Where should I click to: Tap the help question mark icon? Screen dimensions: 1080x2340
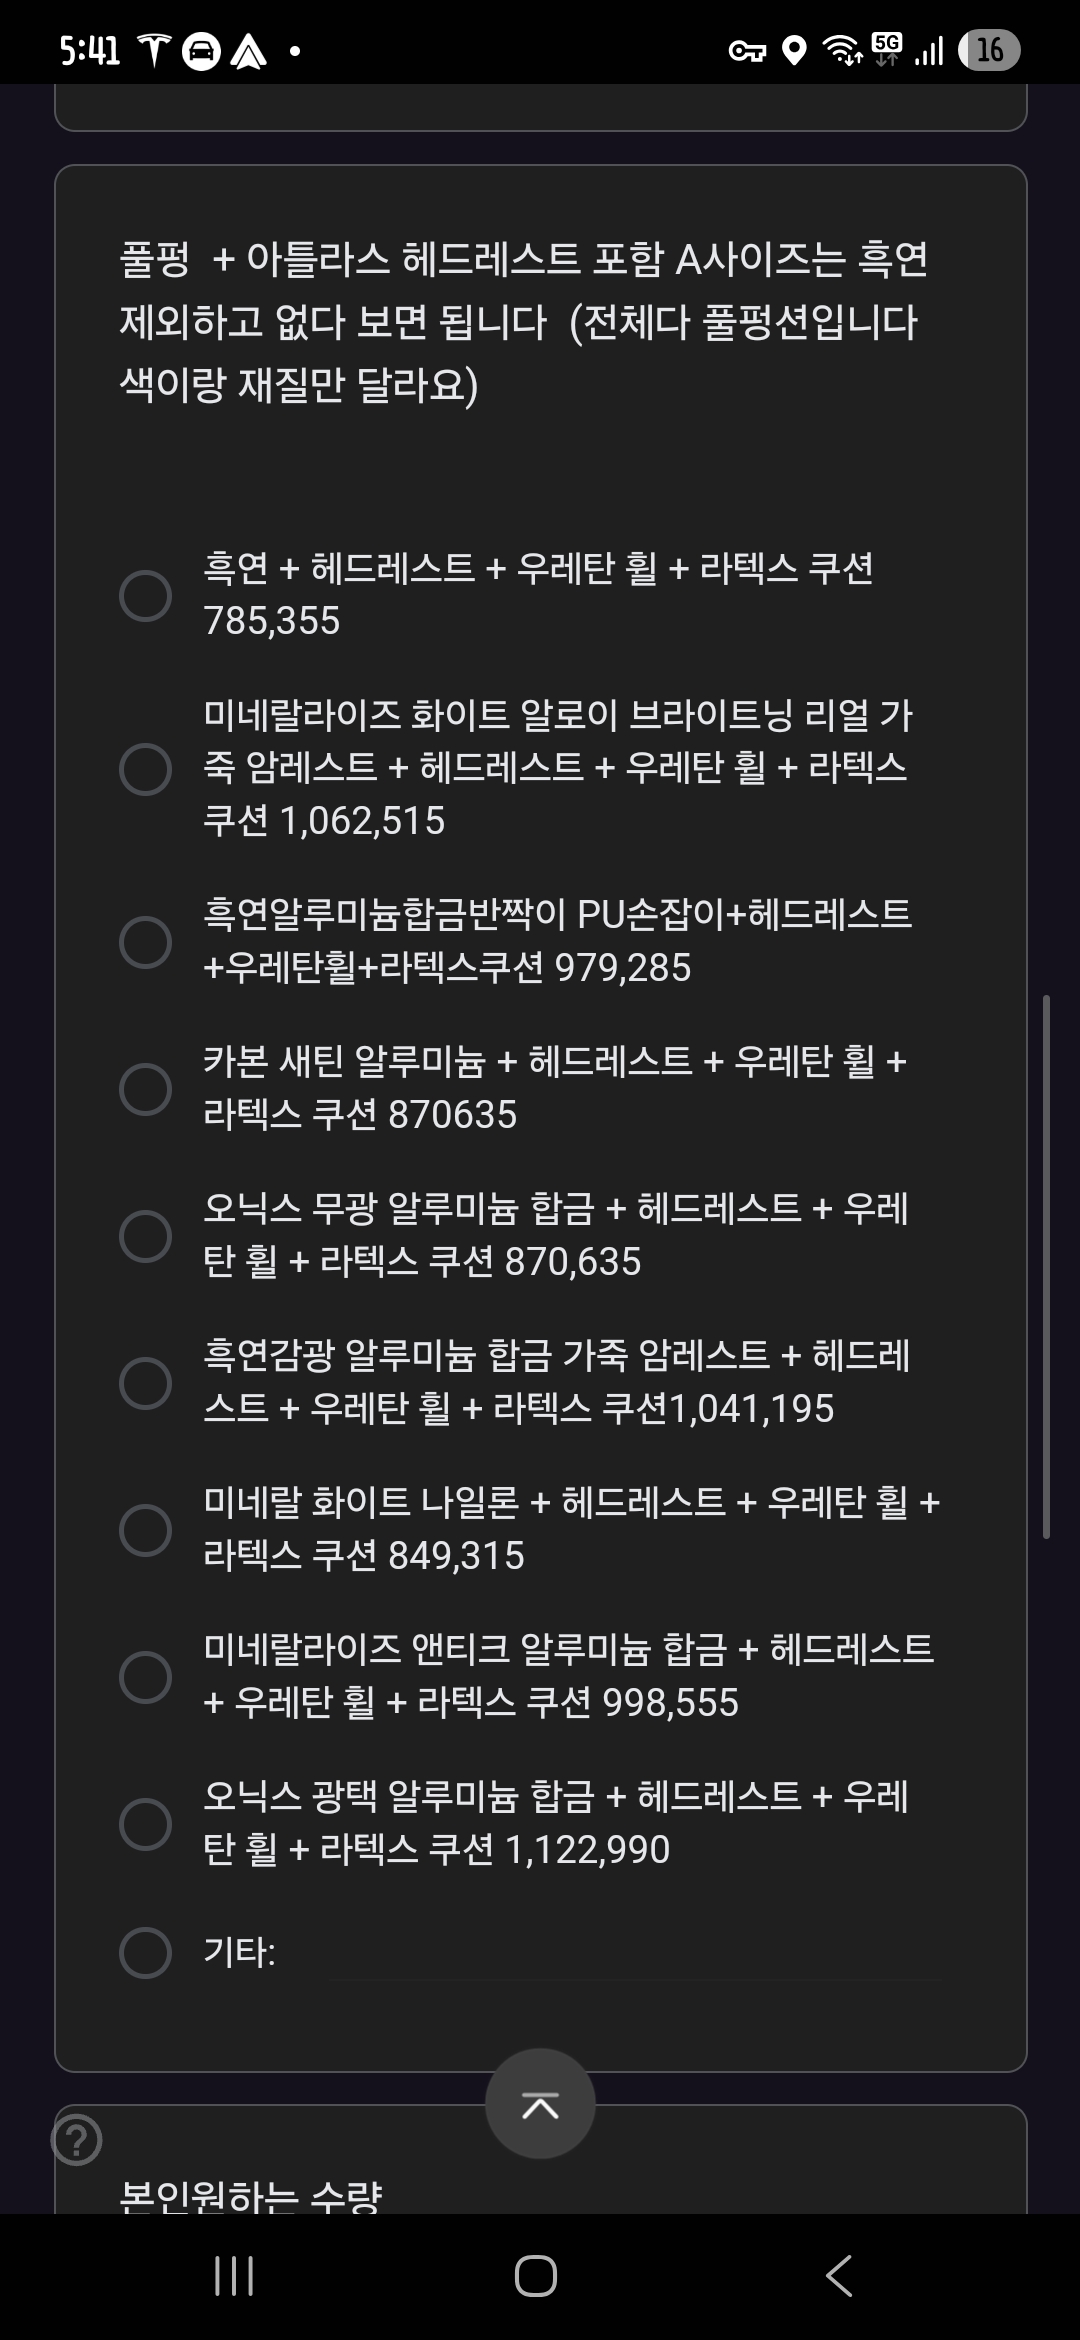(x=77, y=2140)
